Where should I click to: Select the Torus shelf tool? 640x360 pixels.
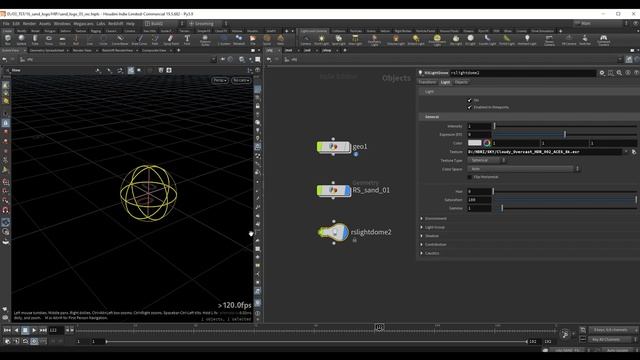click(49, 40)
